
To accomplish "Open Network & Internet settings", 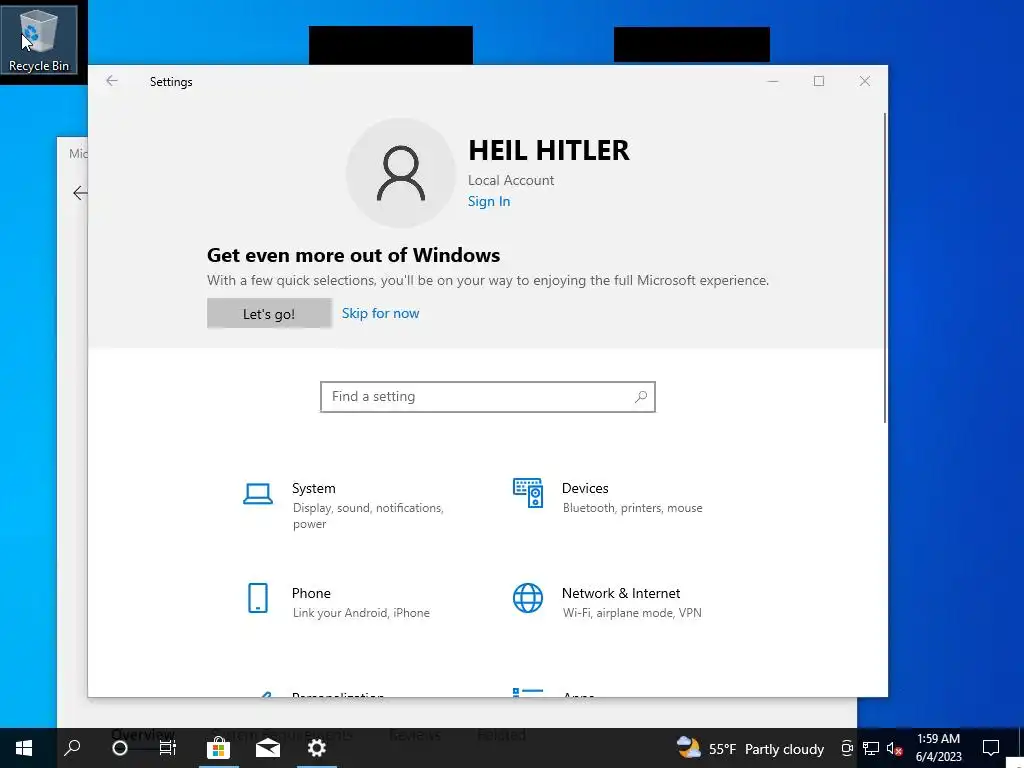I will tap(608, 601).
